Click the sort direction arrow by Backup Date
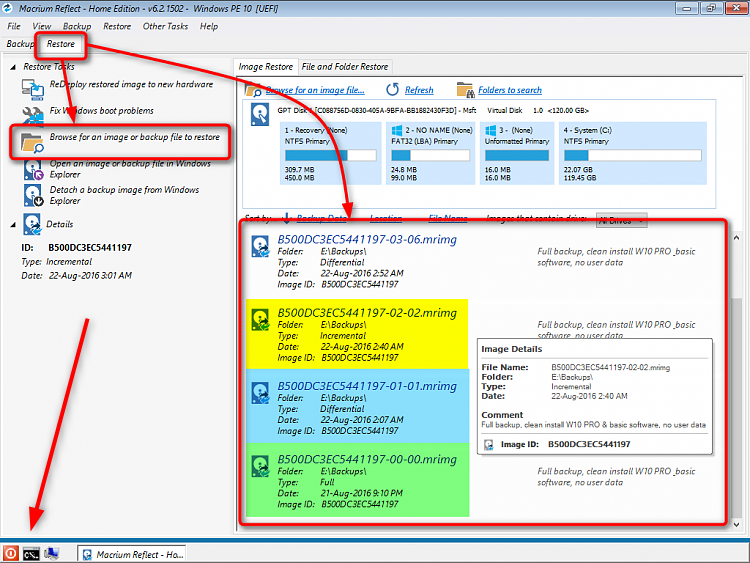This screenshot has width=750, height=563. 287,219
